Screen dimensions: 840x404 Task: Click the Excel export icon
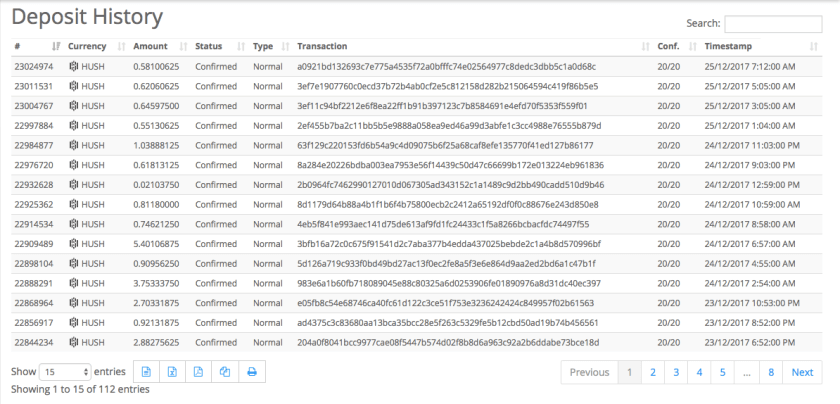(x=173, y=371)
